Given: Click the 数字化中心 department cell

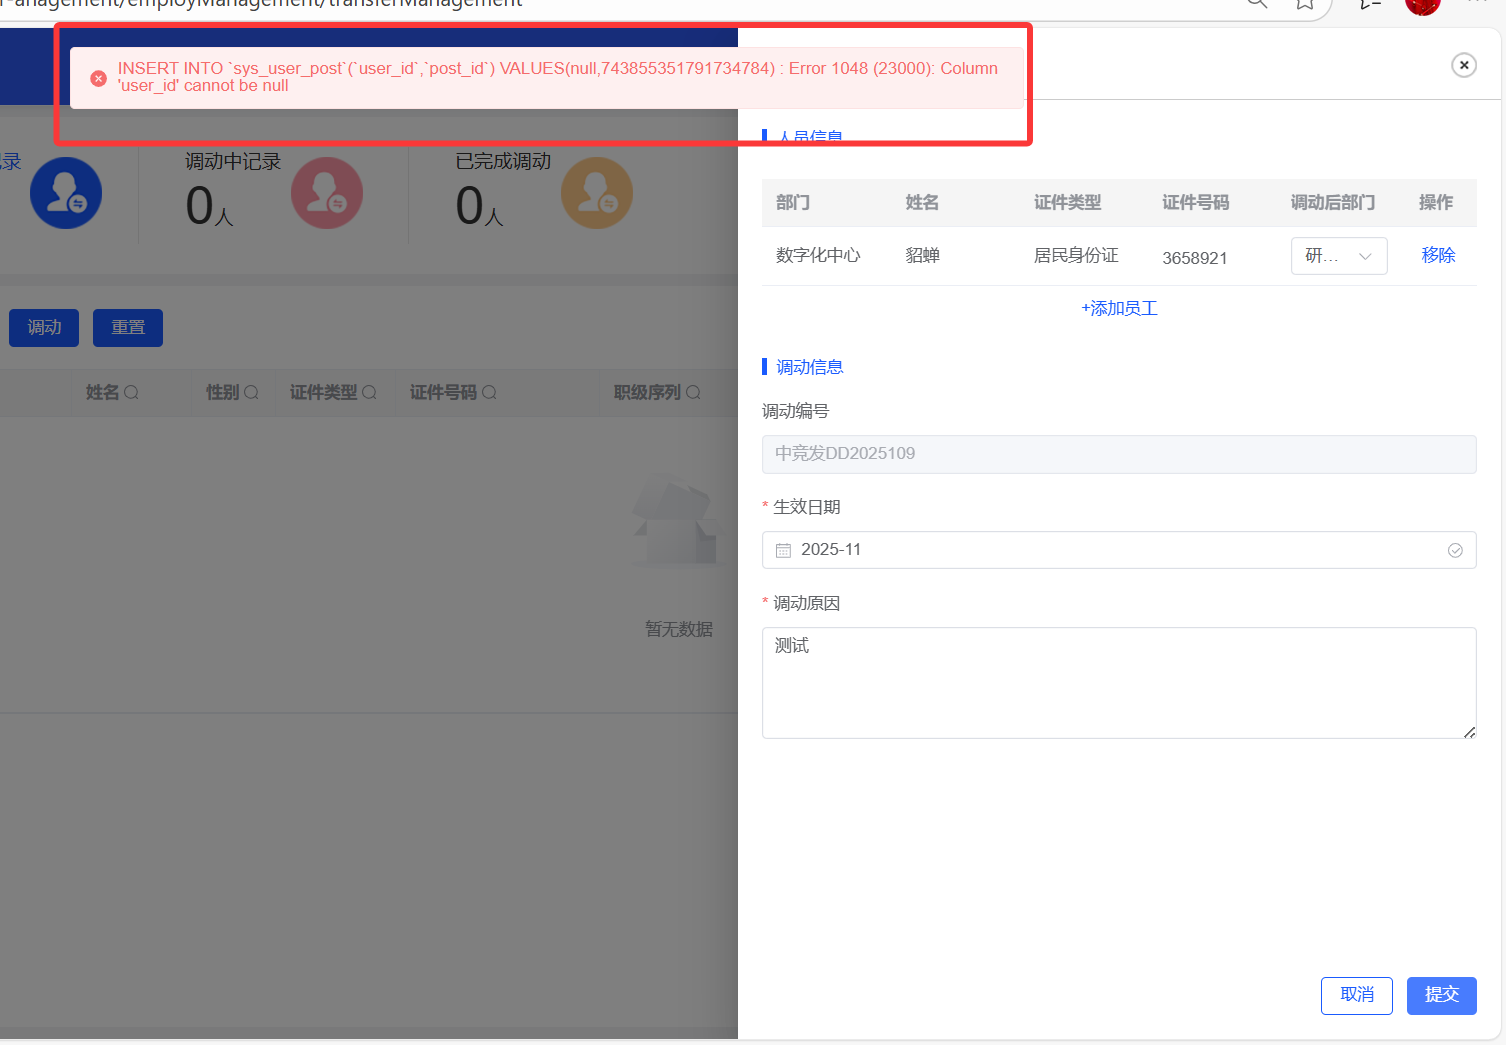Looking at the screenshot, I should tap(818, 256).
